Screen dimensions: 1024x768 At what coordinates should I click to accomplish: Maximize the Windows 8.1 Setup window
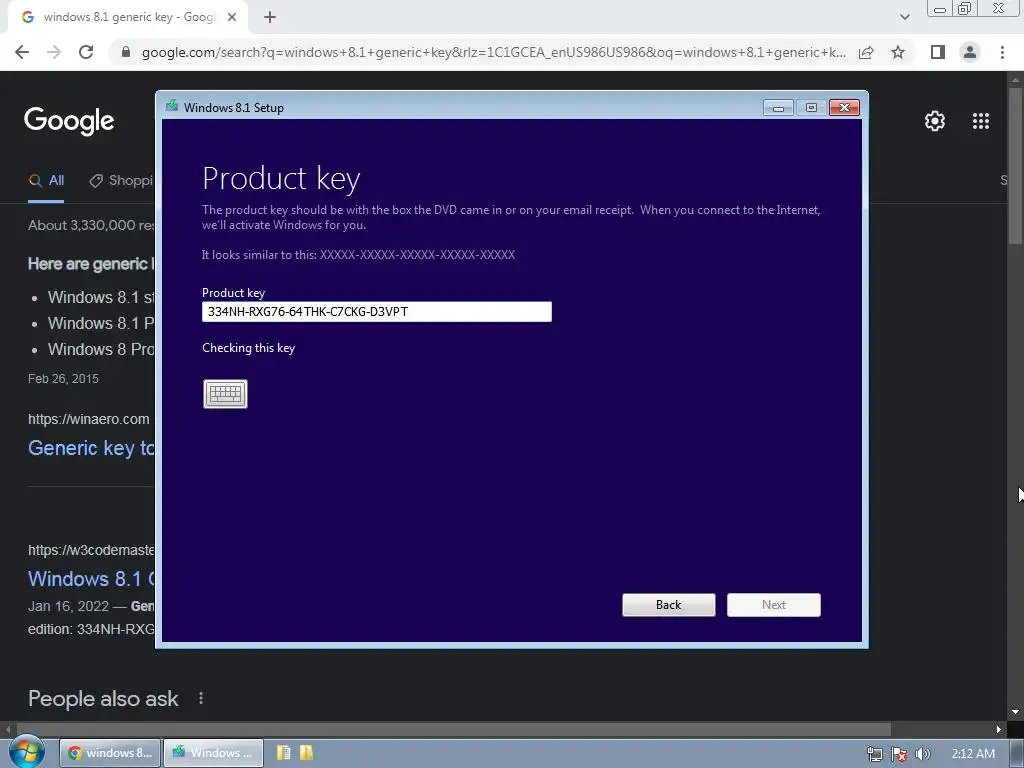(811, 108)
